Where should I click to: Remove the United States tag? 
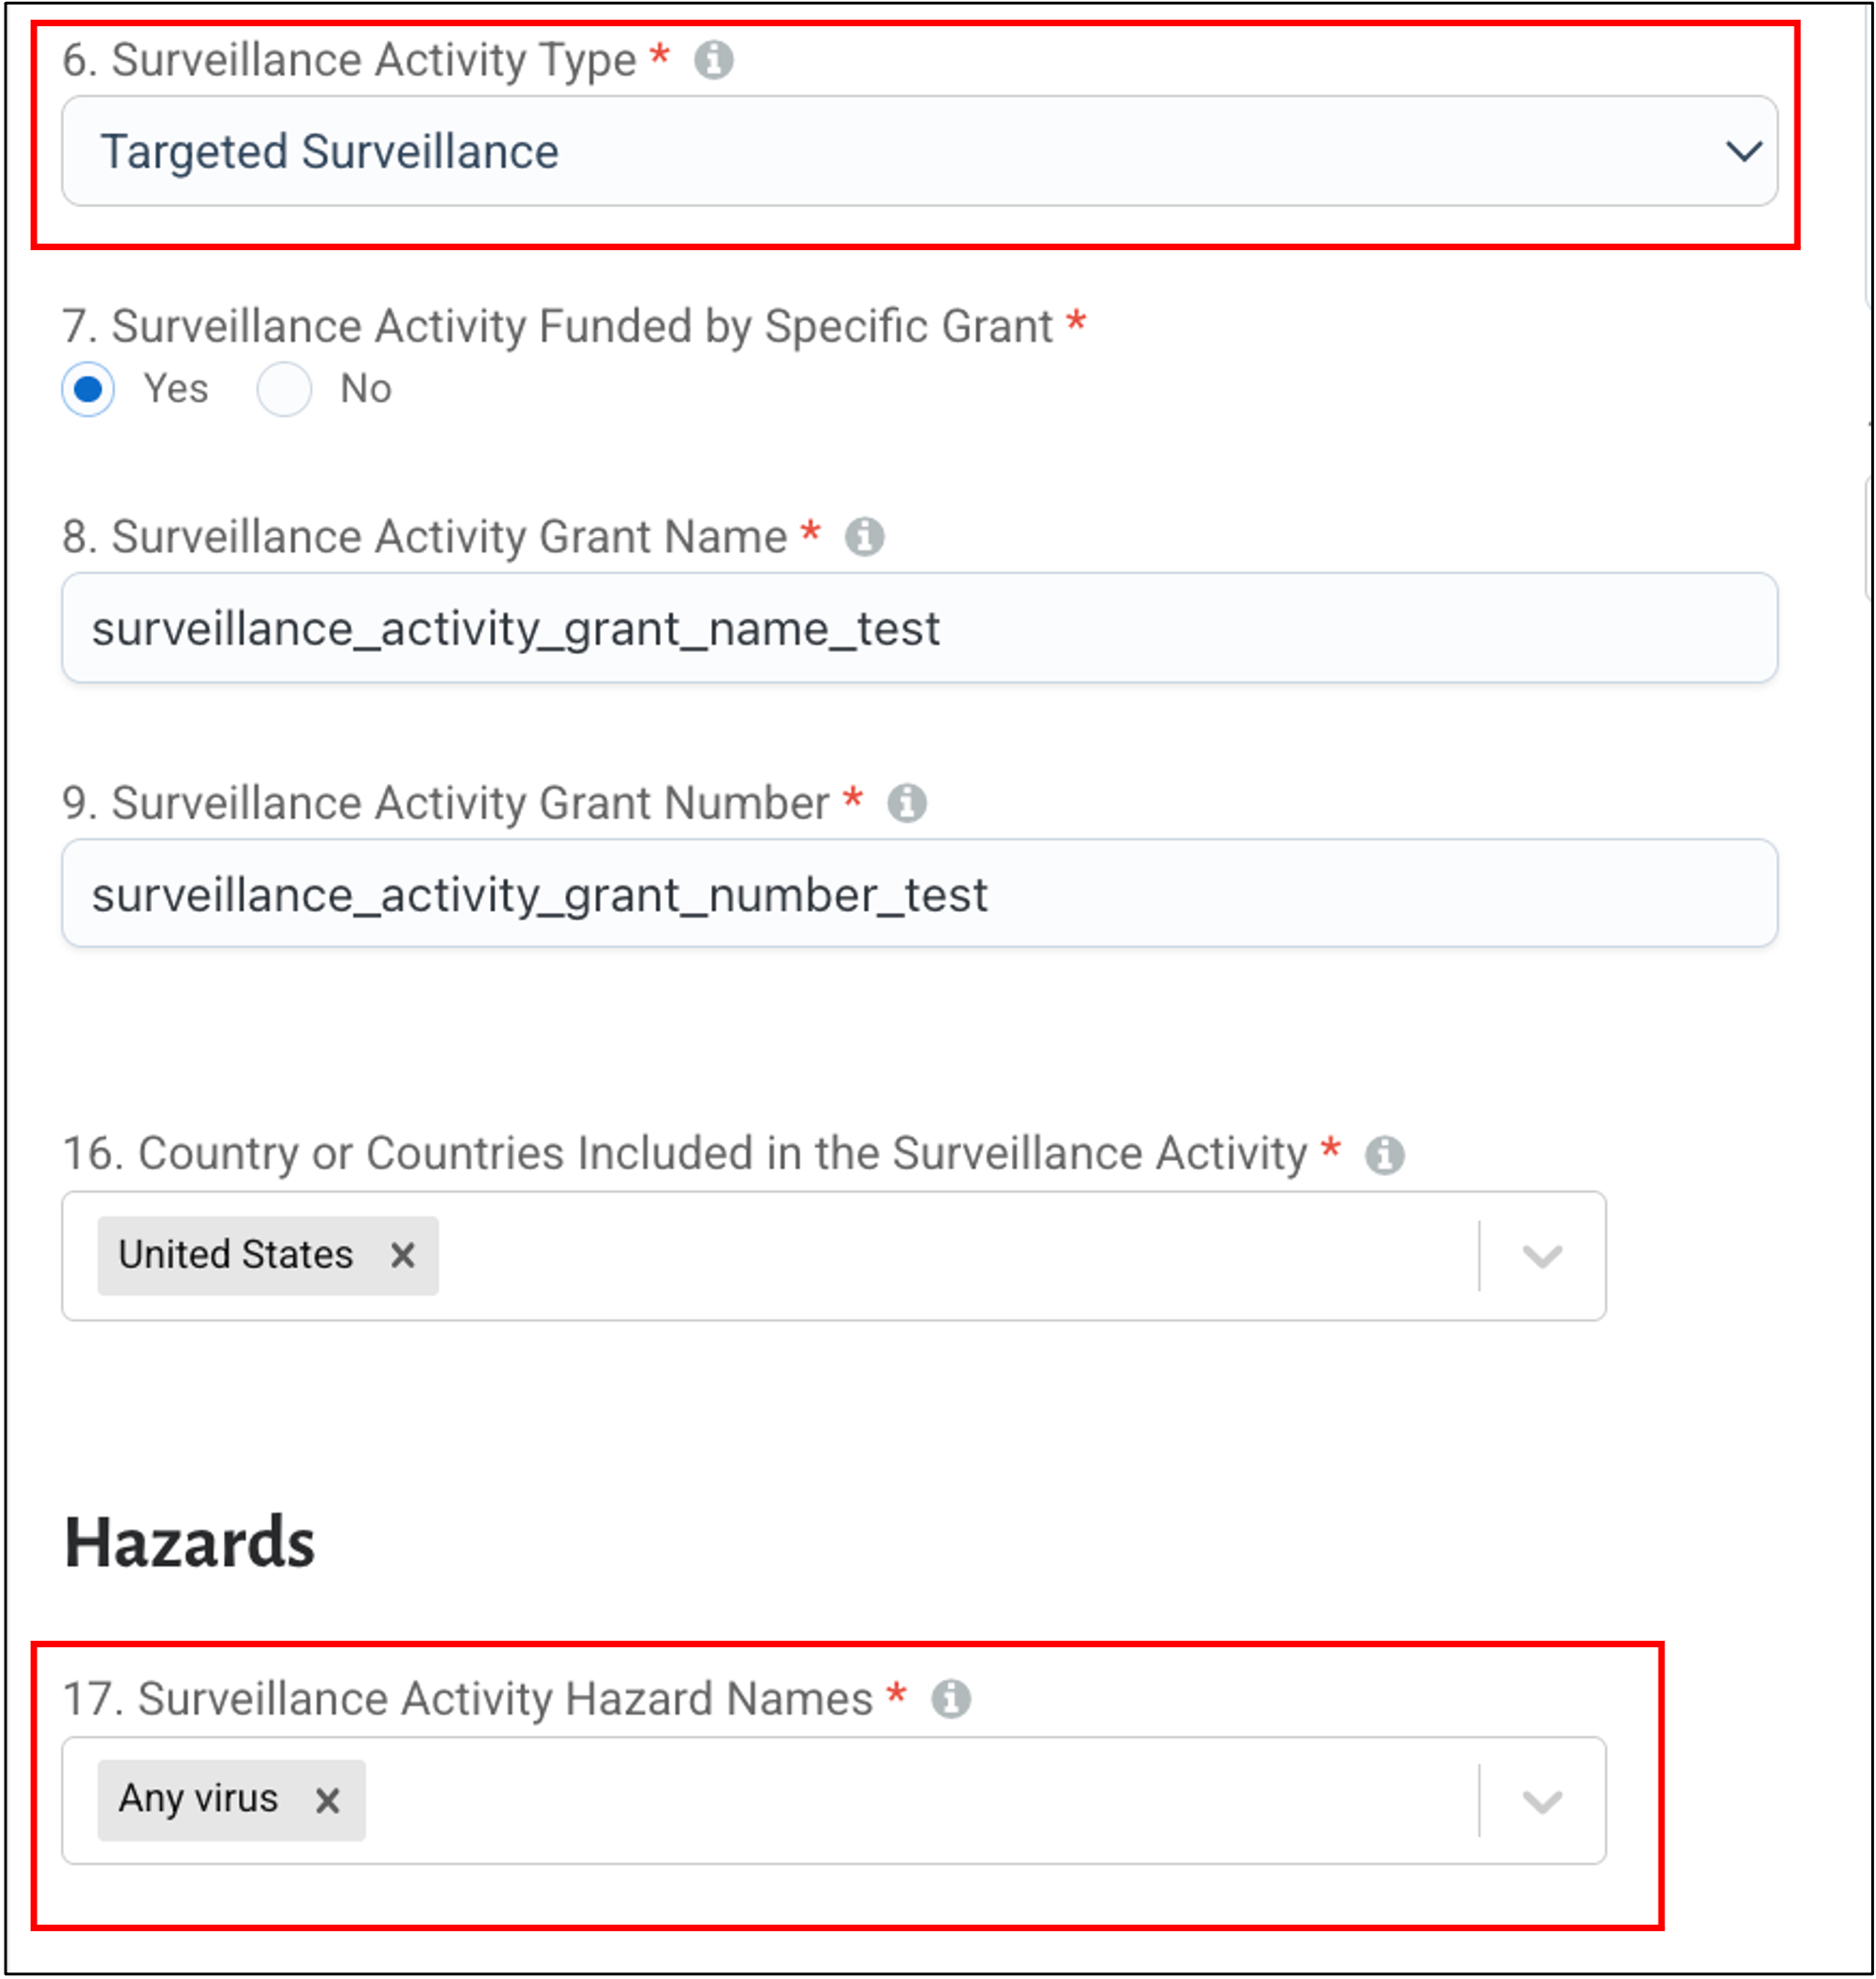pos(403,1255)
